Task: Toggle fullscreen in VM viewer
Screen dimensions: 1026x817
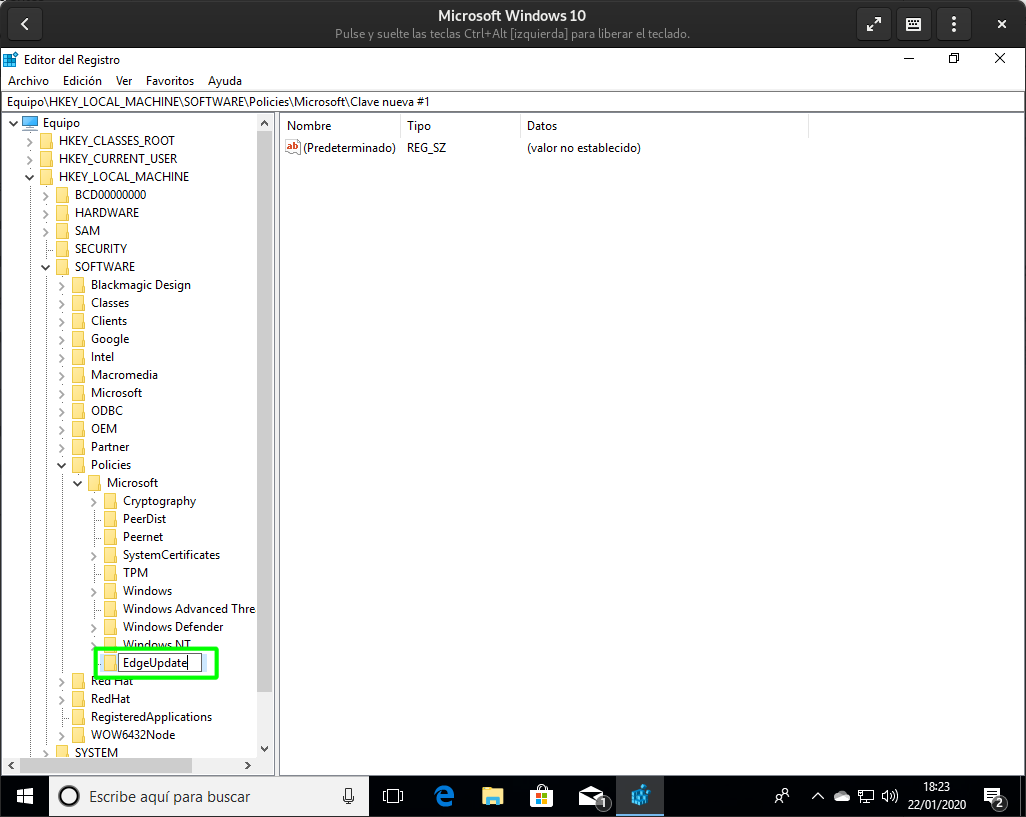Action: (874, 25)
